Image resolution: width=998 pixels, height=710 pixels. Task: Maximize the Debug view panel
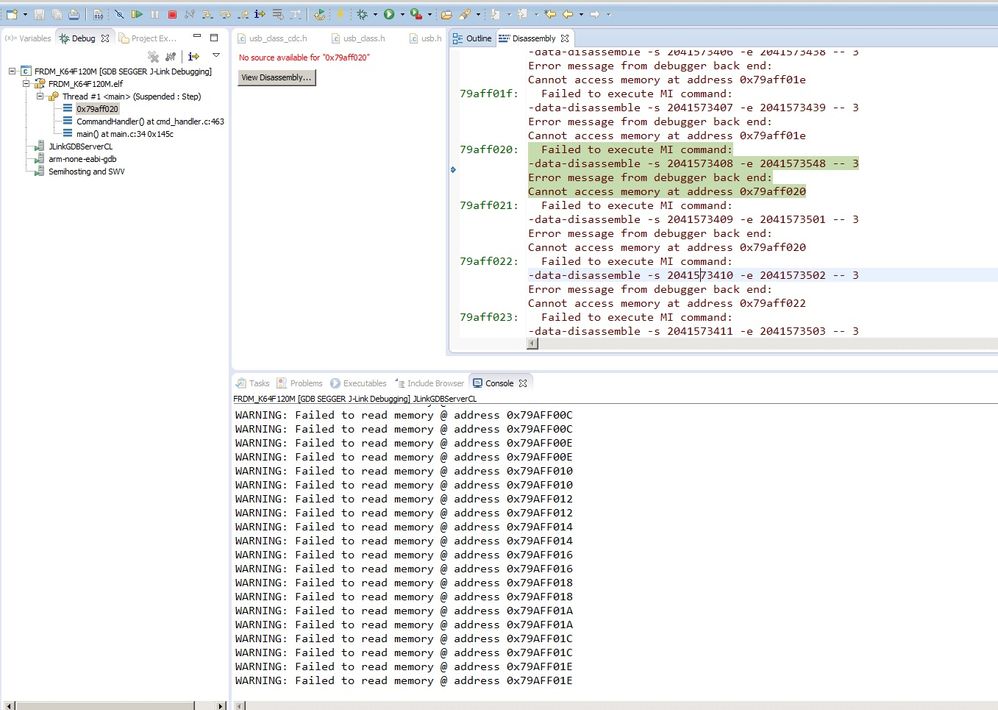tap(214, 38)
